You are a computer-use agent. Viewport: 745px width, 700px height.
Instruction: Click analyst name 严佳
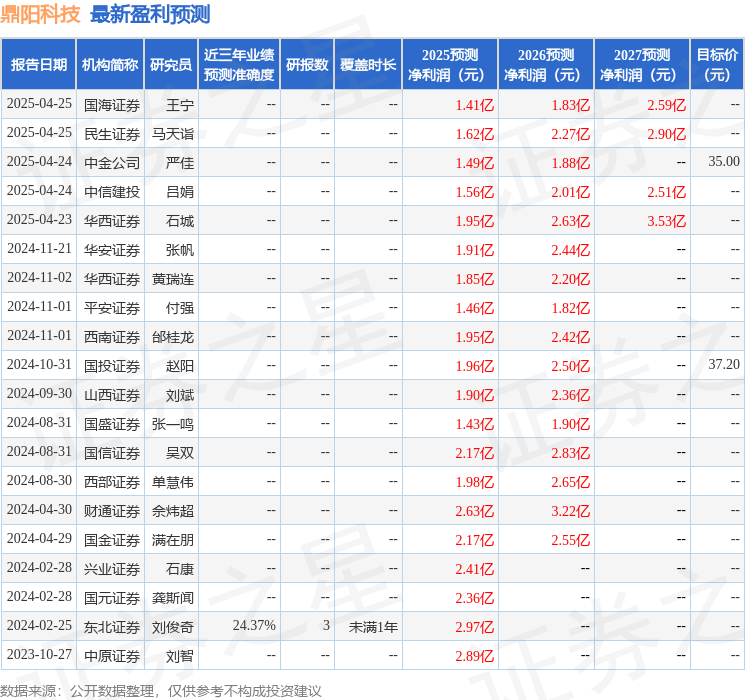click(180, 163)
